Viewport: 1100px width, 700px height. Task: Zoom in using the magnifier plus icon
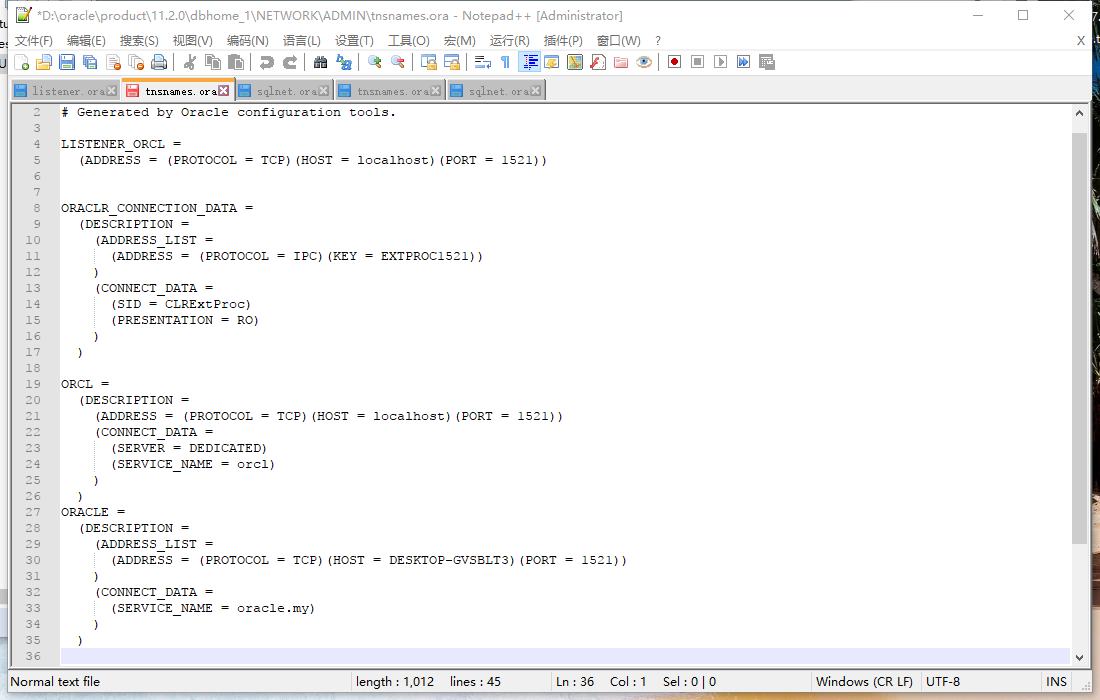pyautogui.click(x=375, y=62)
